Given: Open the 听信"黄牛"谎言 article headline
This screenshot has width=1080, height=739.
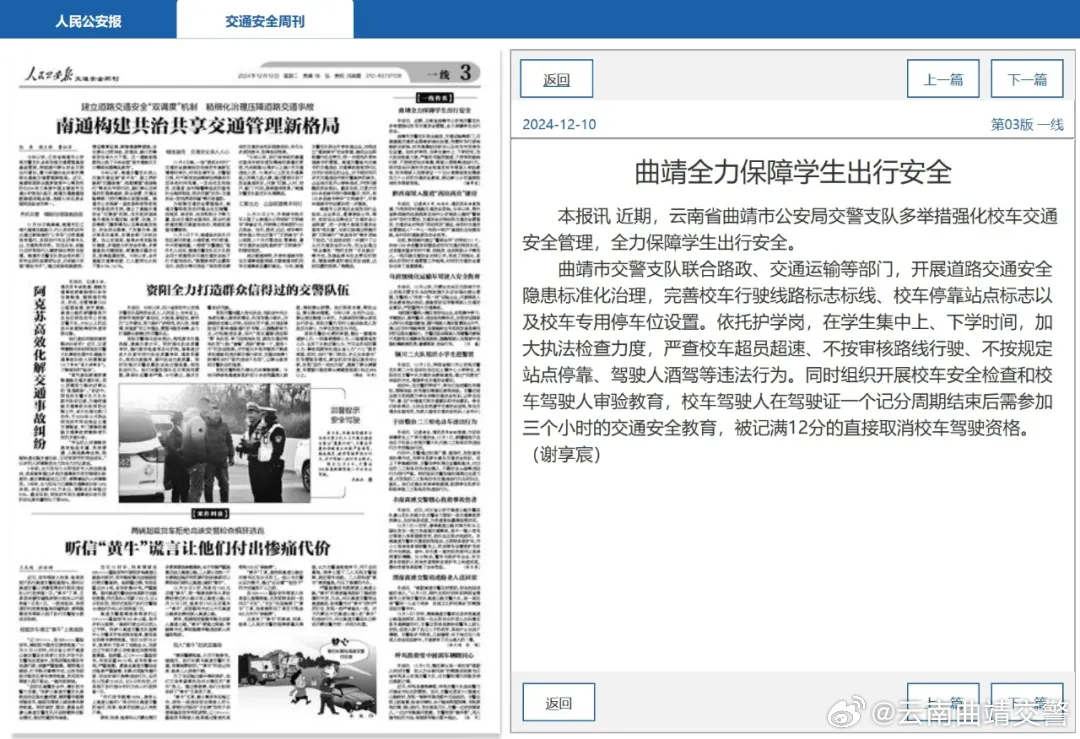Looking at the screenshot, I should coord(197,547).
